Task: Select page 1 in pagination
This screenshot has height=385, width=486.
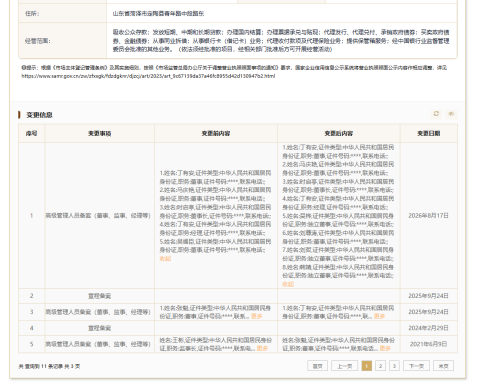Action: click(x=367, y=366)
